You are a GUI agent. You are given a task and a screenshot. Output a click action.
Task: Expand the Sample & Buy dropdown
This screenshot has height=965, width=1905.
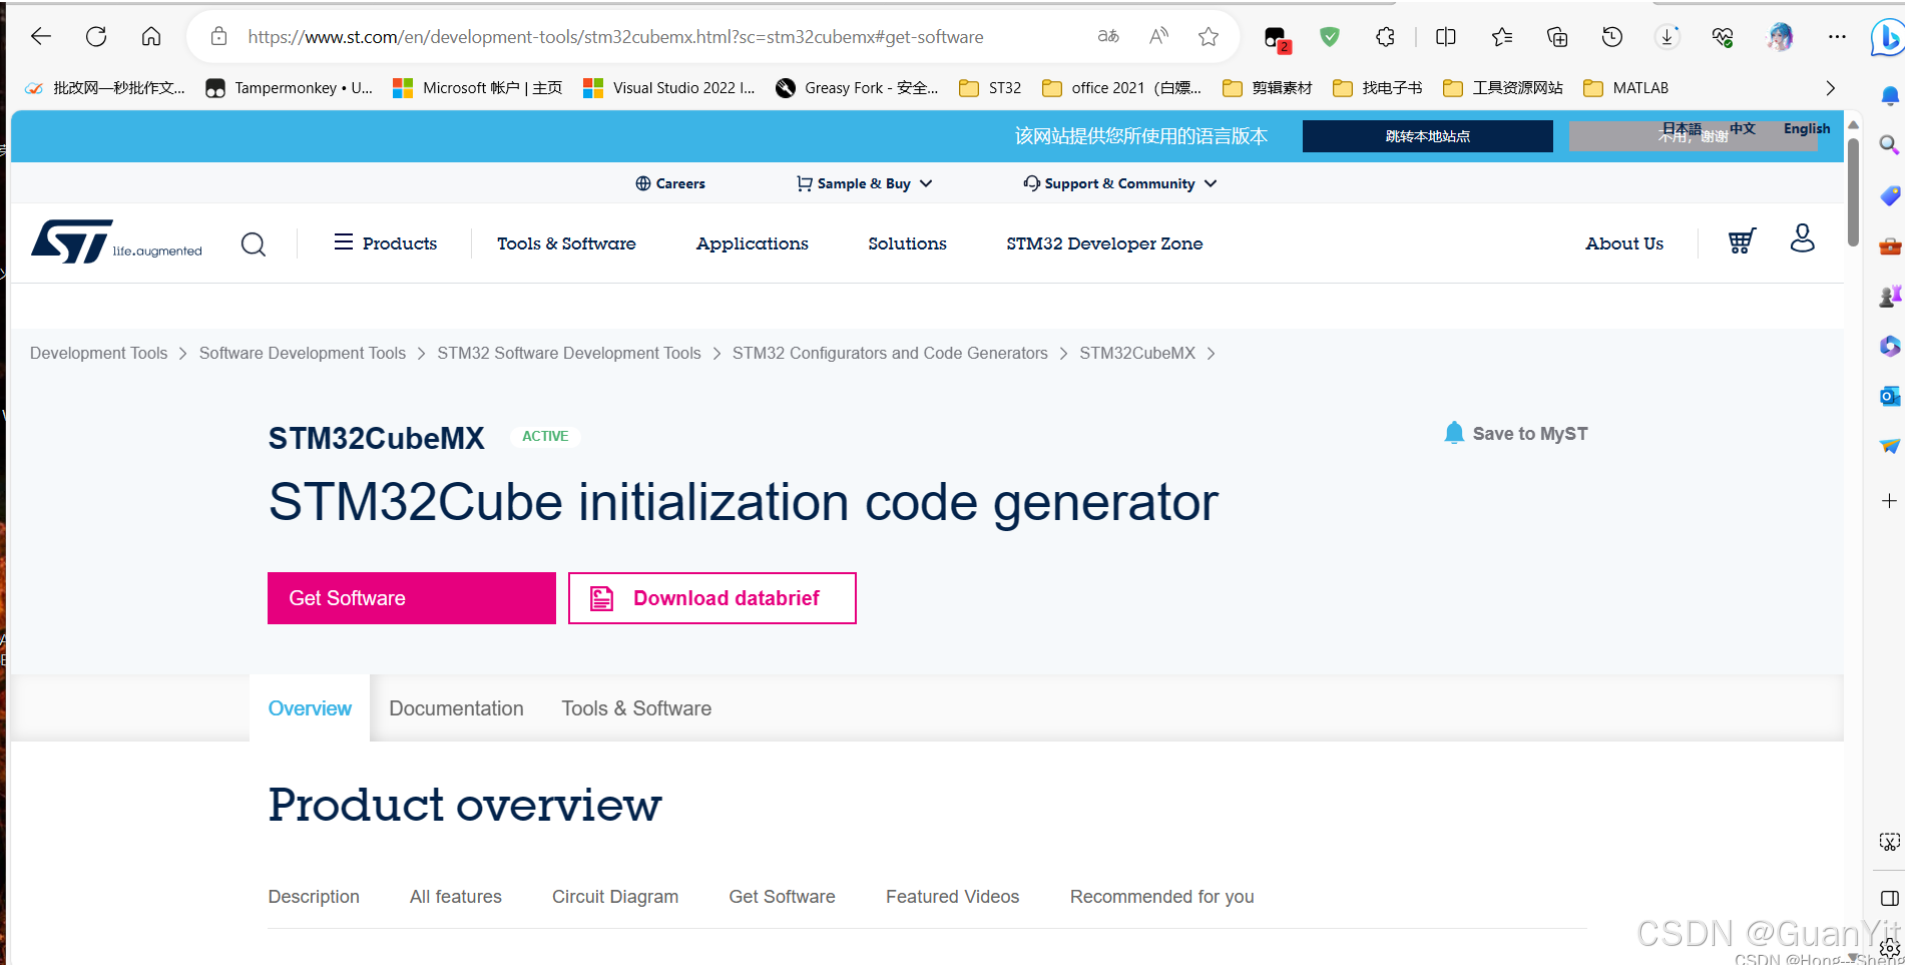(x=865, y=184)
